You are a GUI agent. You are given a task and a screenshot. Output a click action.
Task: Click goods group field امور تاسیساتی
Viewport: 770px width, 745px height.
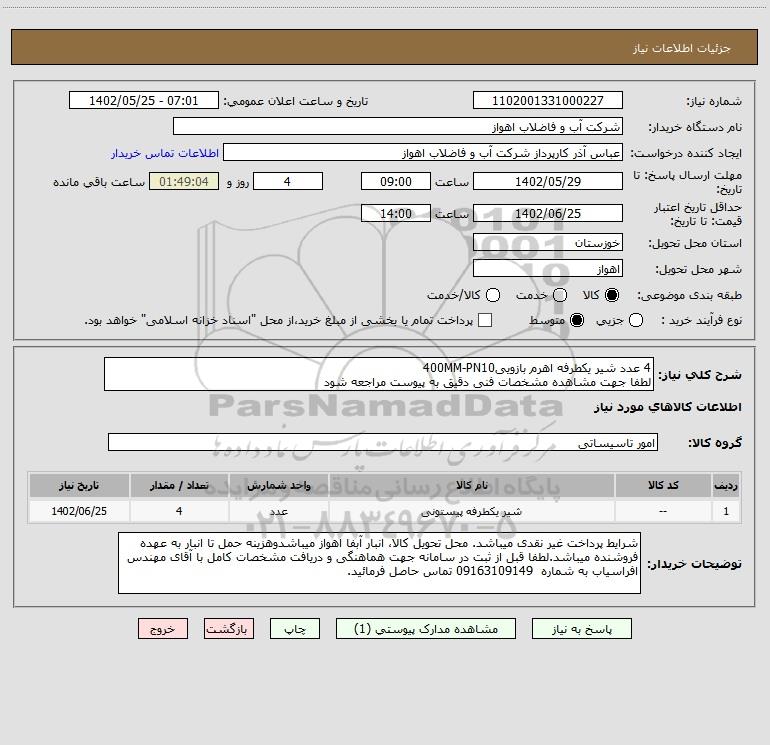(383, 442)
